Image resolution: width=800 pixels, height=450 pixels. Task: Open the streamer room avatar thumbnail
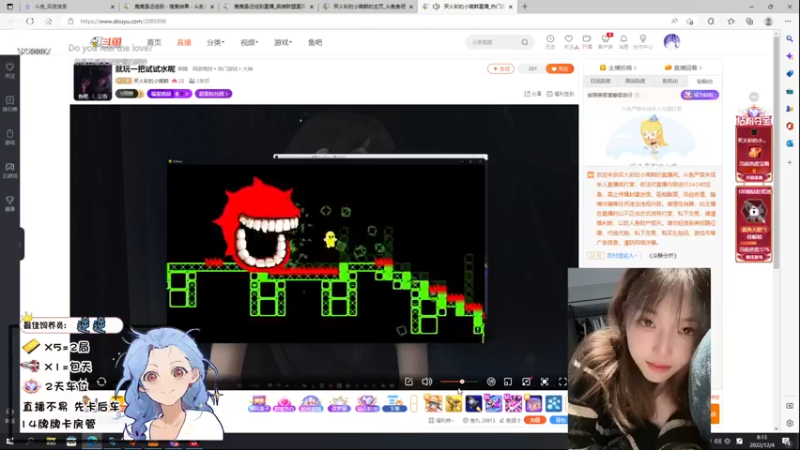pos(92,82)
